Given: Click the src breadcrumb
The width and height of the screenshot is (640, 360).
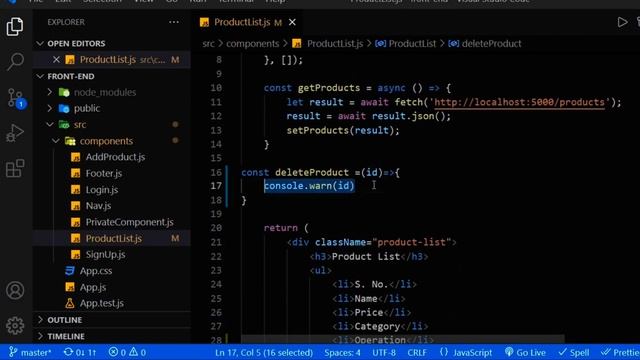Looking at the screenshot, I should coord(208,44).
